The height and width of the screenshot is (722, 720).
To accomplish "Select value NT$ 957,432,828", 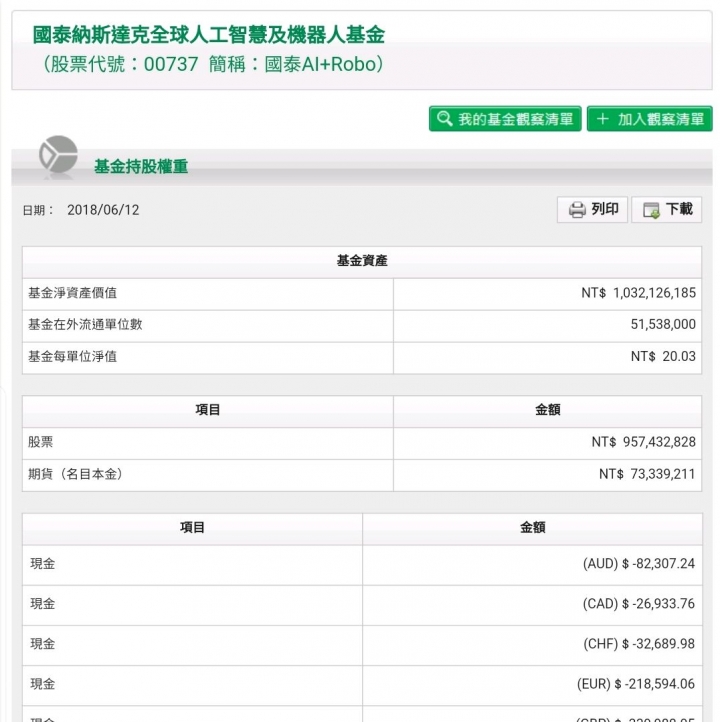I will 644,442.
